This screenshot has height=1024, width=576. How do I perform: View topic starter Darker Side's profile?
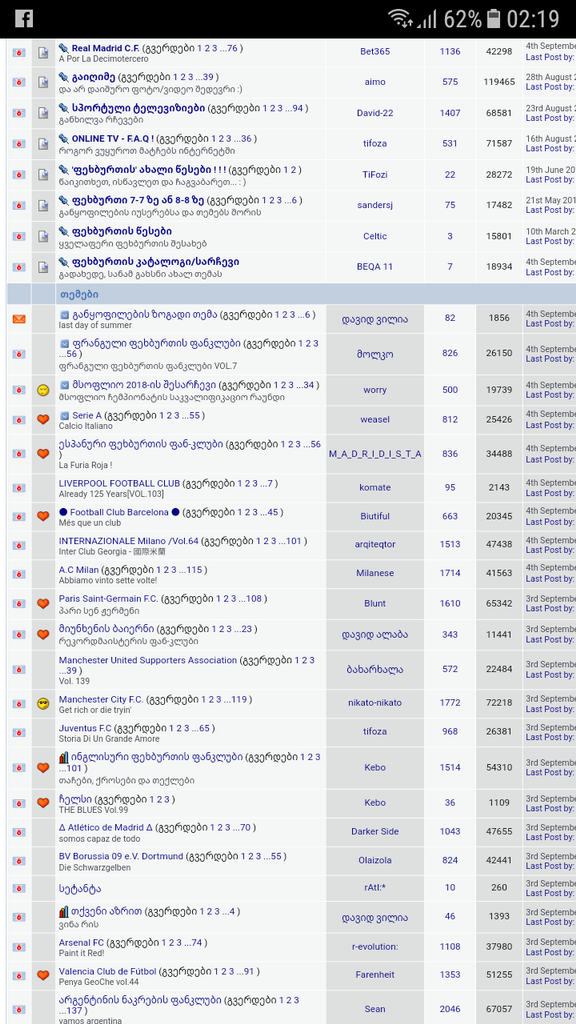(x=375, y=831)
